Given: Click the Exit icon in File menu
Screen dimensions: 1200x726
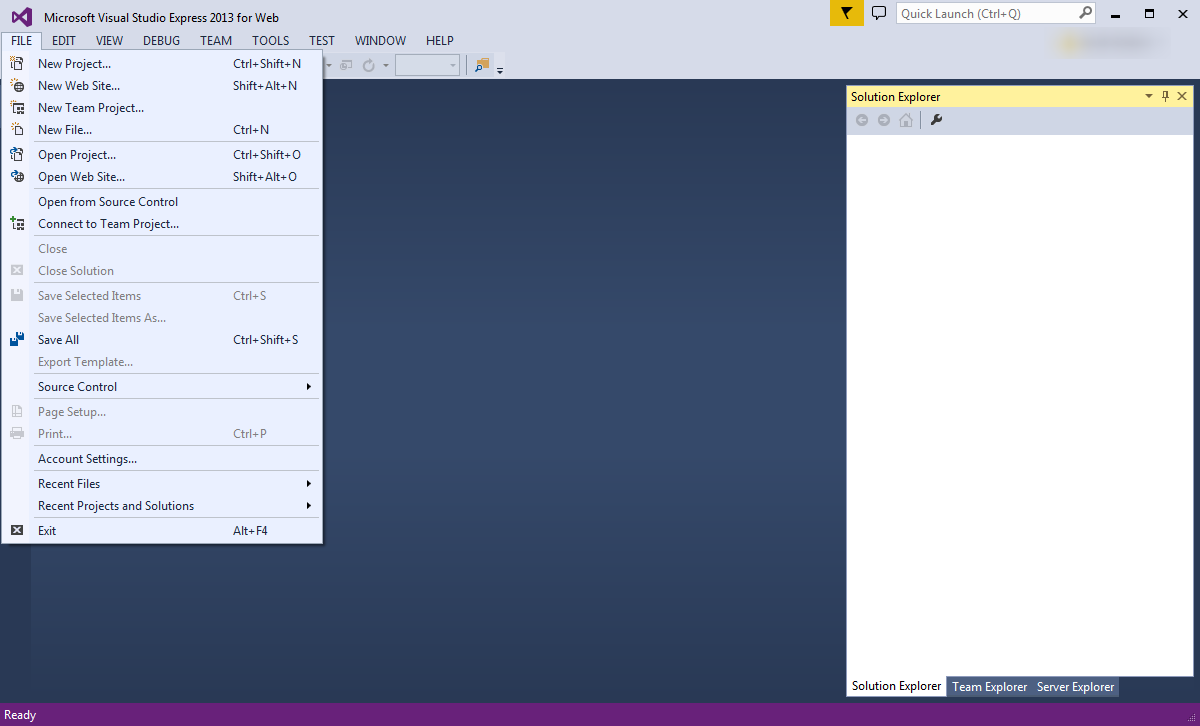Looking at the screenshot, I should coord(17,531).
